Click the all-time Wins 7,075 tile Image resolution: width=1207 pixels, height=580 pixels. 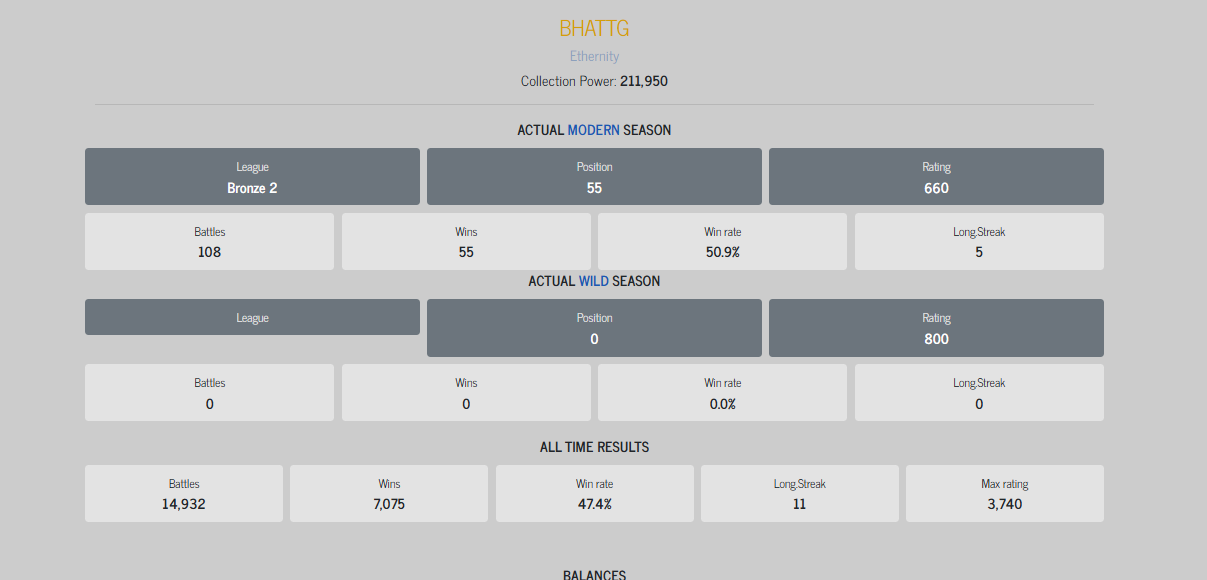tap(389, 493)
